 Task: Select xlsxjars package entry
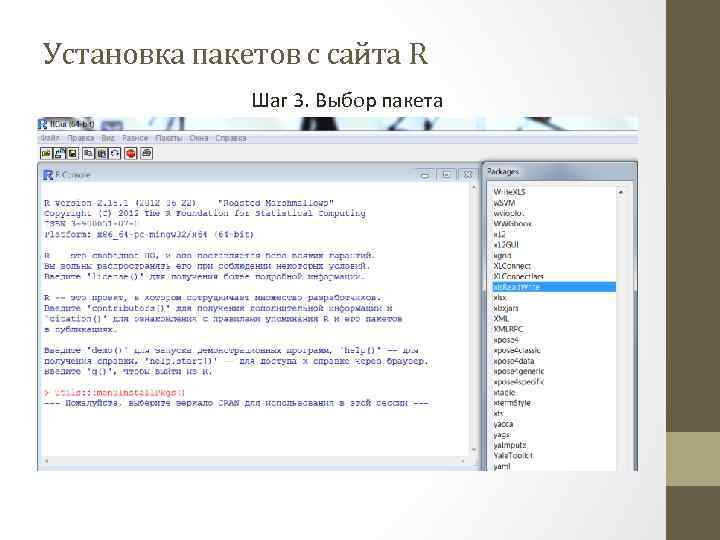pyautogui.click(x=506, y=308)
